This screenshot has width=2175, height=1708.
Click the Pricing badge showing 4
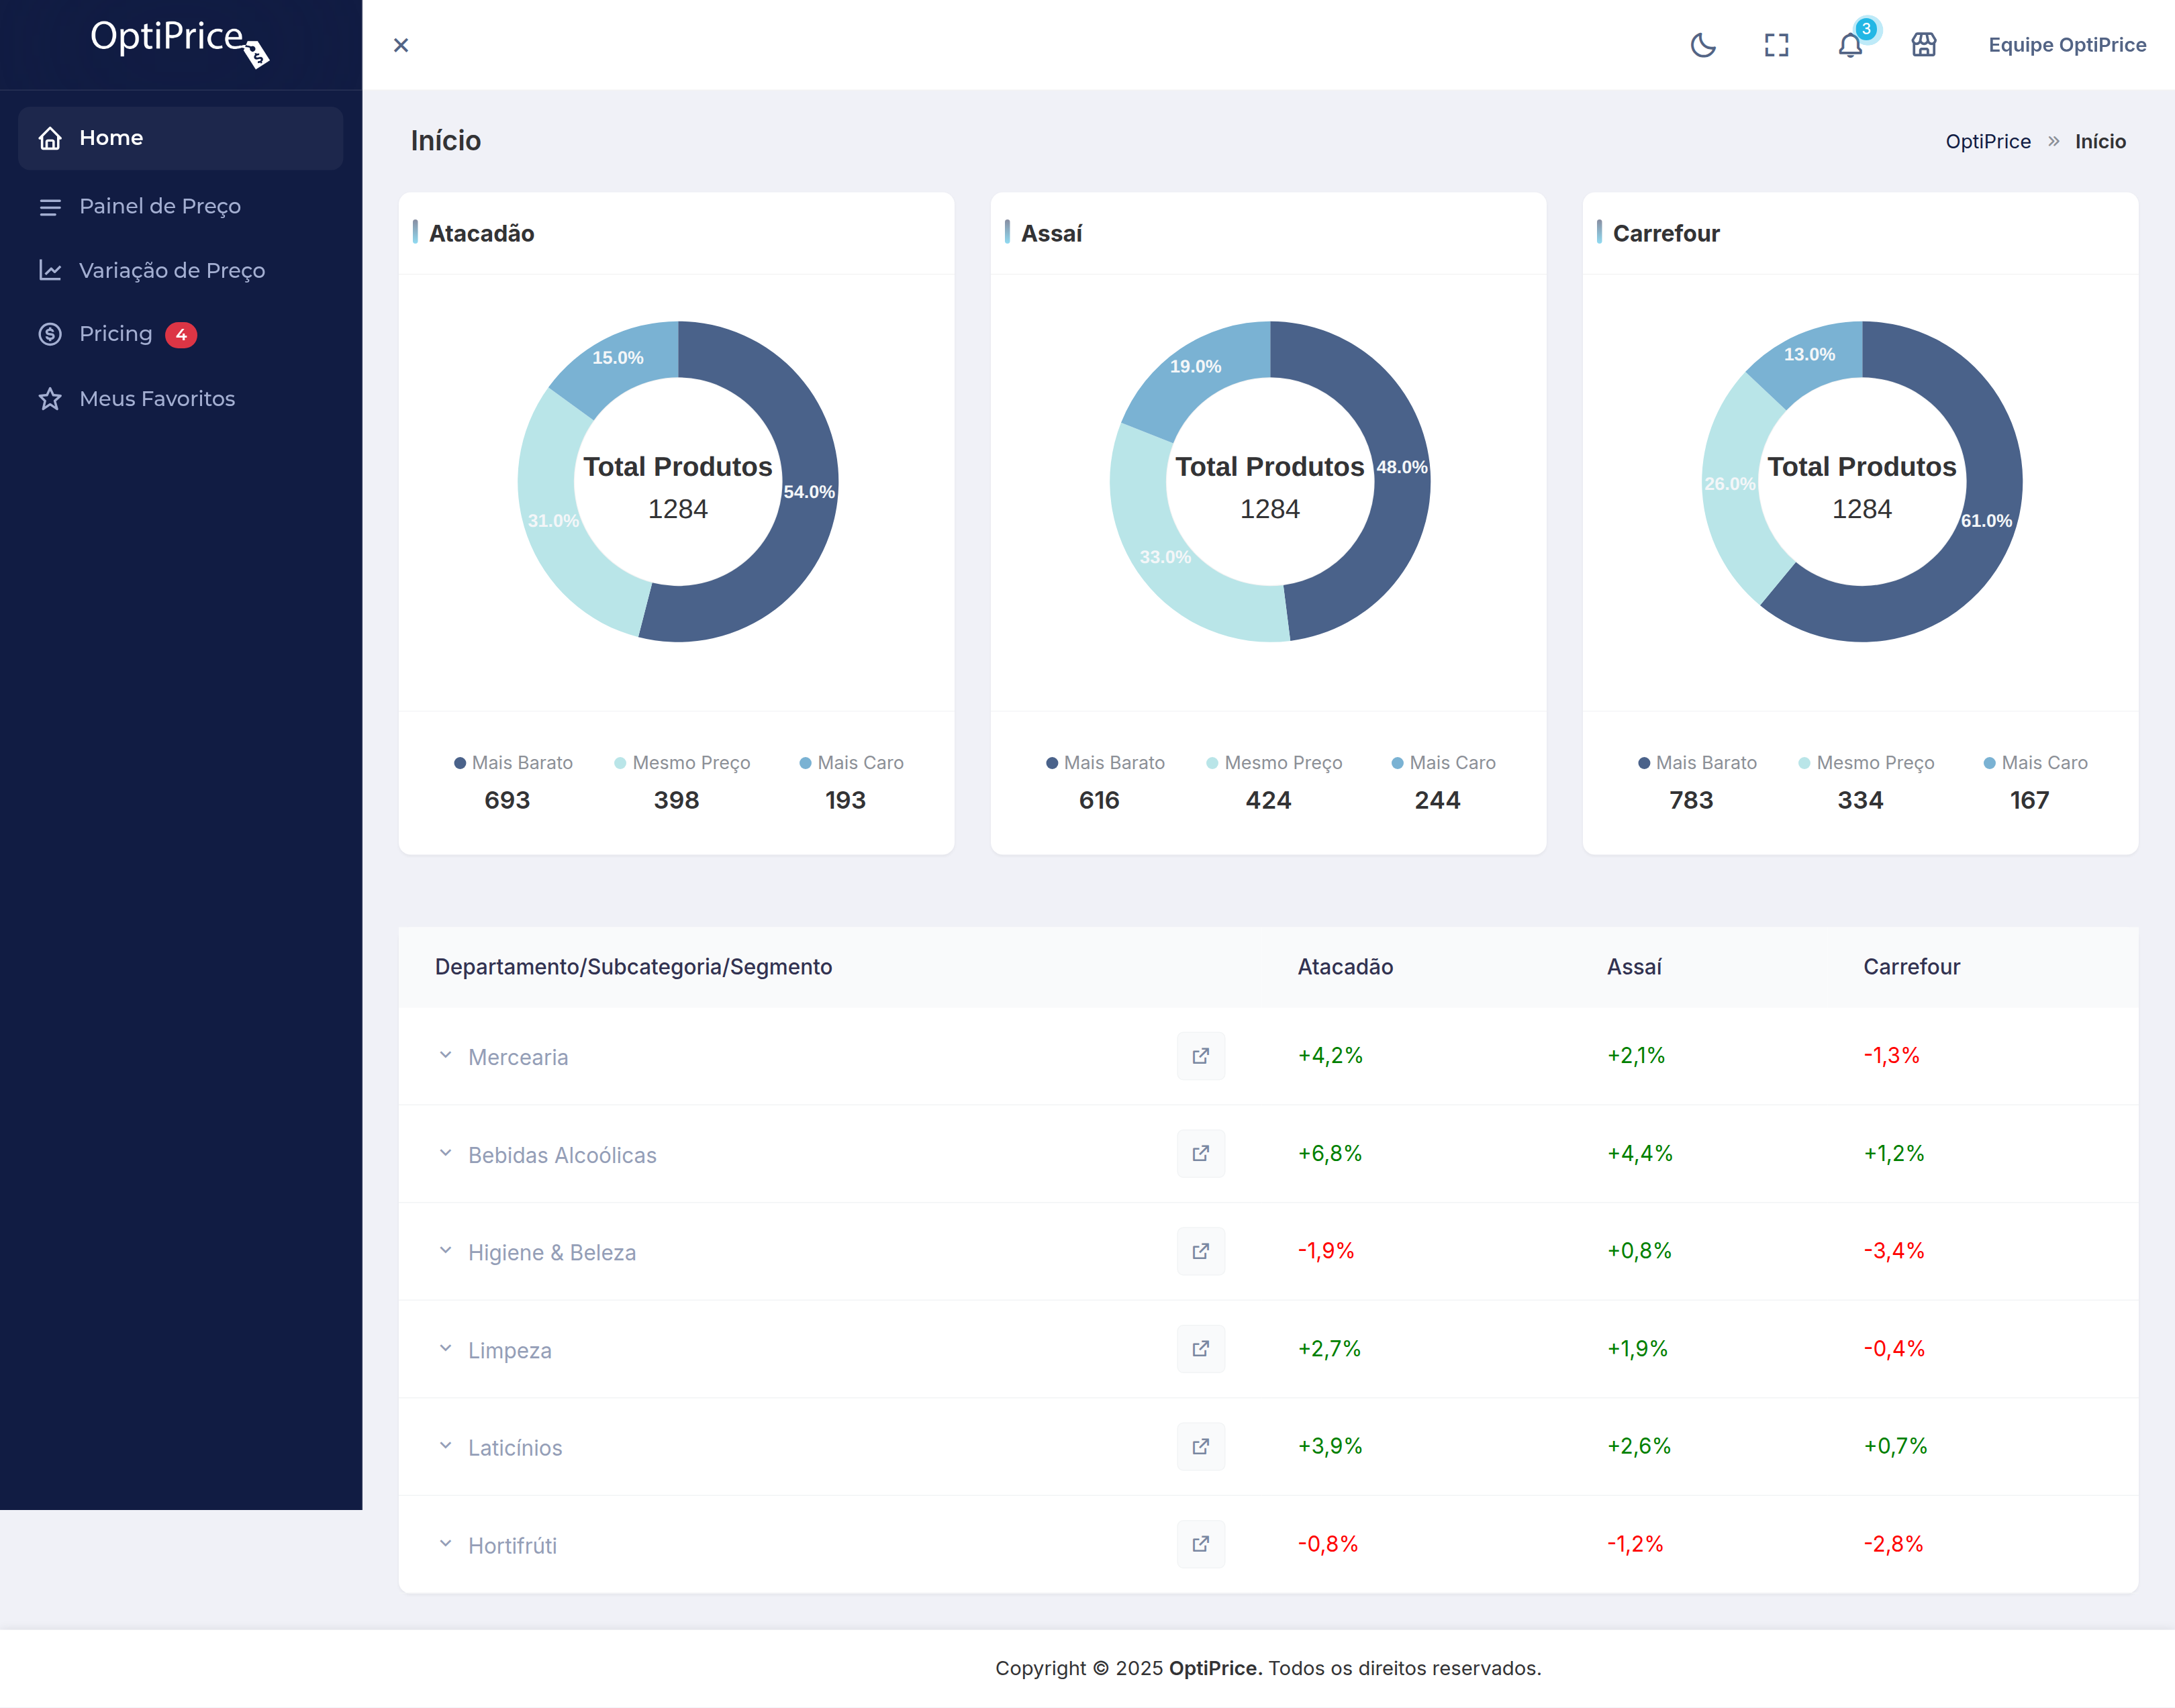(181, 335)
